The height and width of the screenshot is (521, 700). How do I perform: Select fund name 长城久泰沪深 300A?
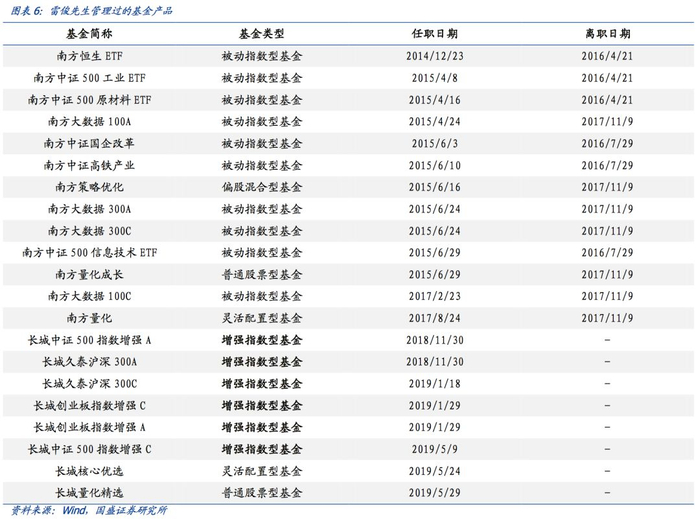pyautogui.click(x=89, y=362)
